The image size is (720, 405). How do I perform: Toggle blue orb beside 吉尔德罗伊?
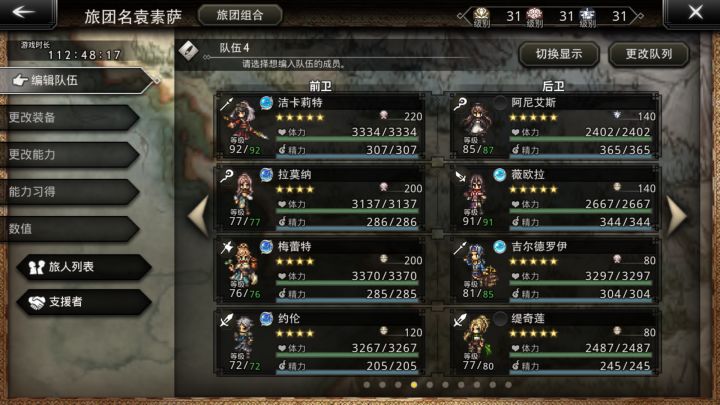click(x=500, y=247)
